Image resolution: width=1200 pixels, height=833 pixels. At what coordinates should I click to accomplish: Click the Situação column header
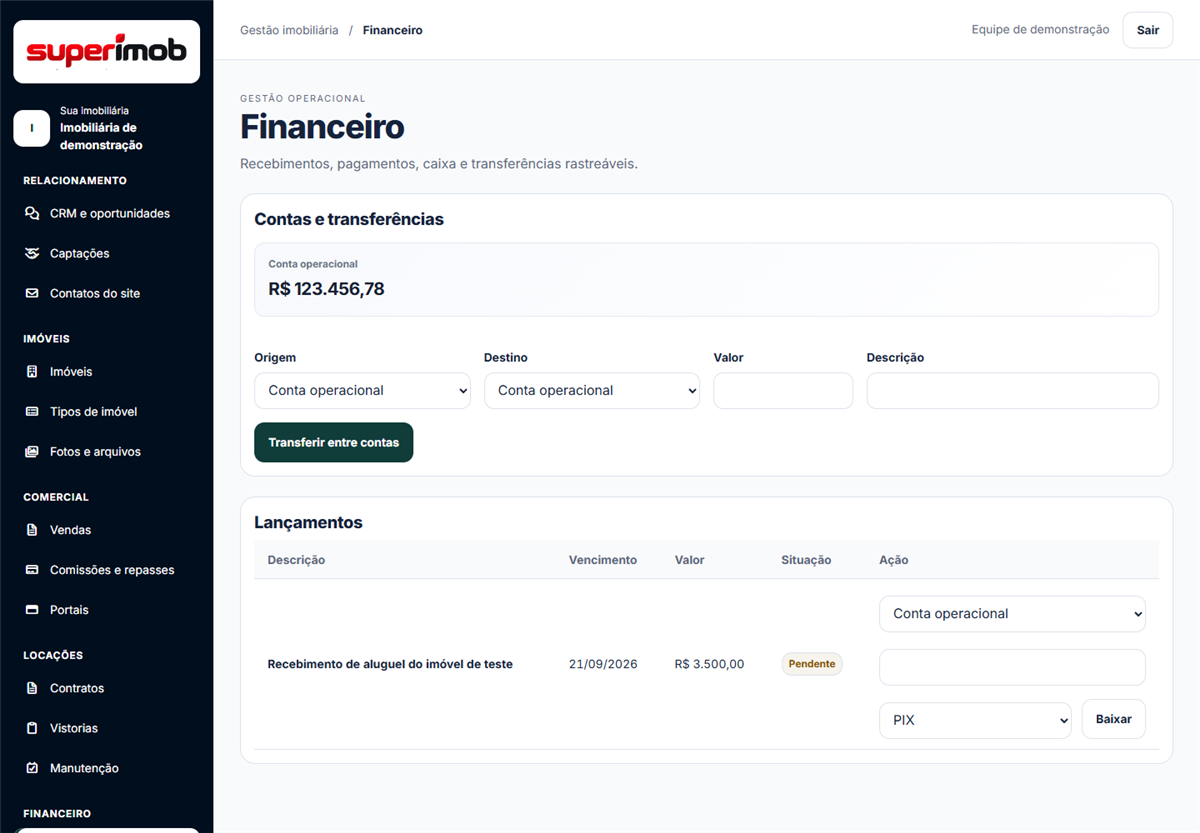(806, 560)
